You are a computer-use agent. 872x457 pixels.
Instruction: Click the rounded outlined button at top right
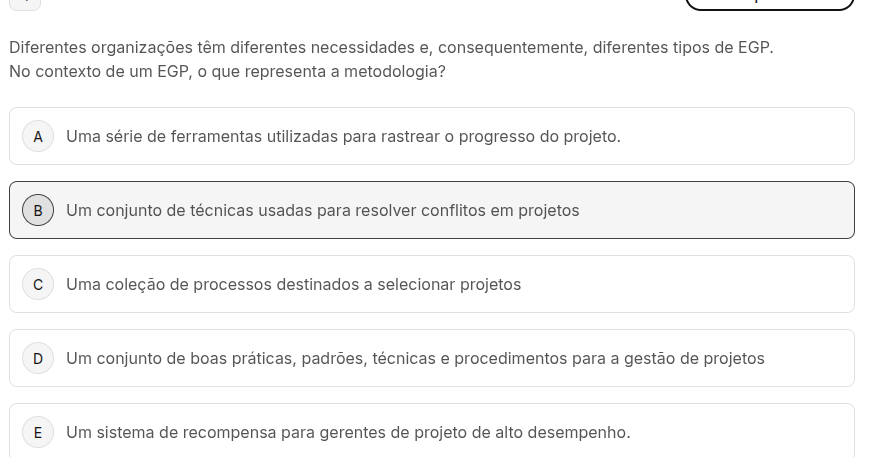770,3
